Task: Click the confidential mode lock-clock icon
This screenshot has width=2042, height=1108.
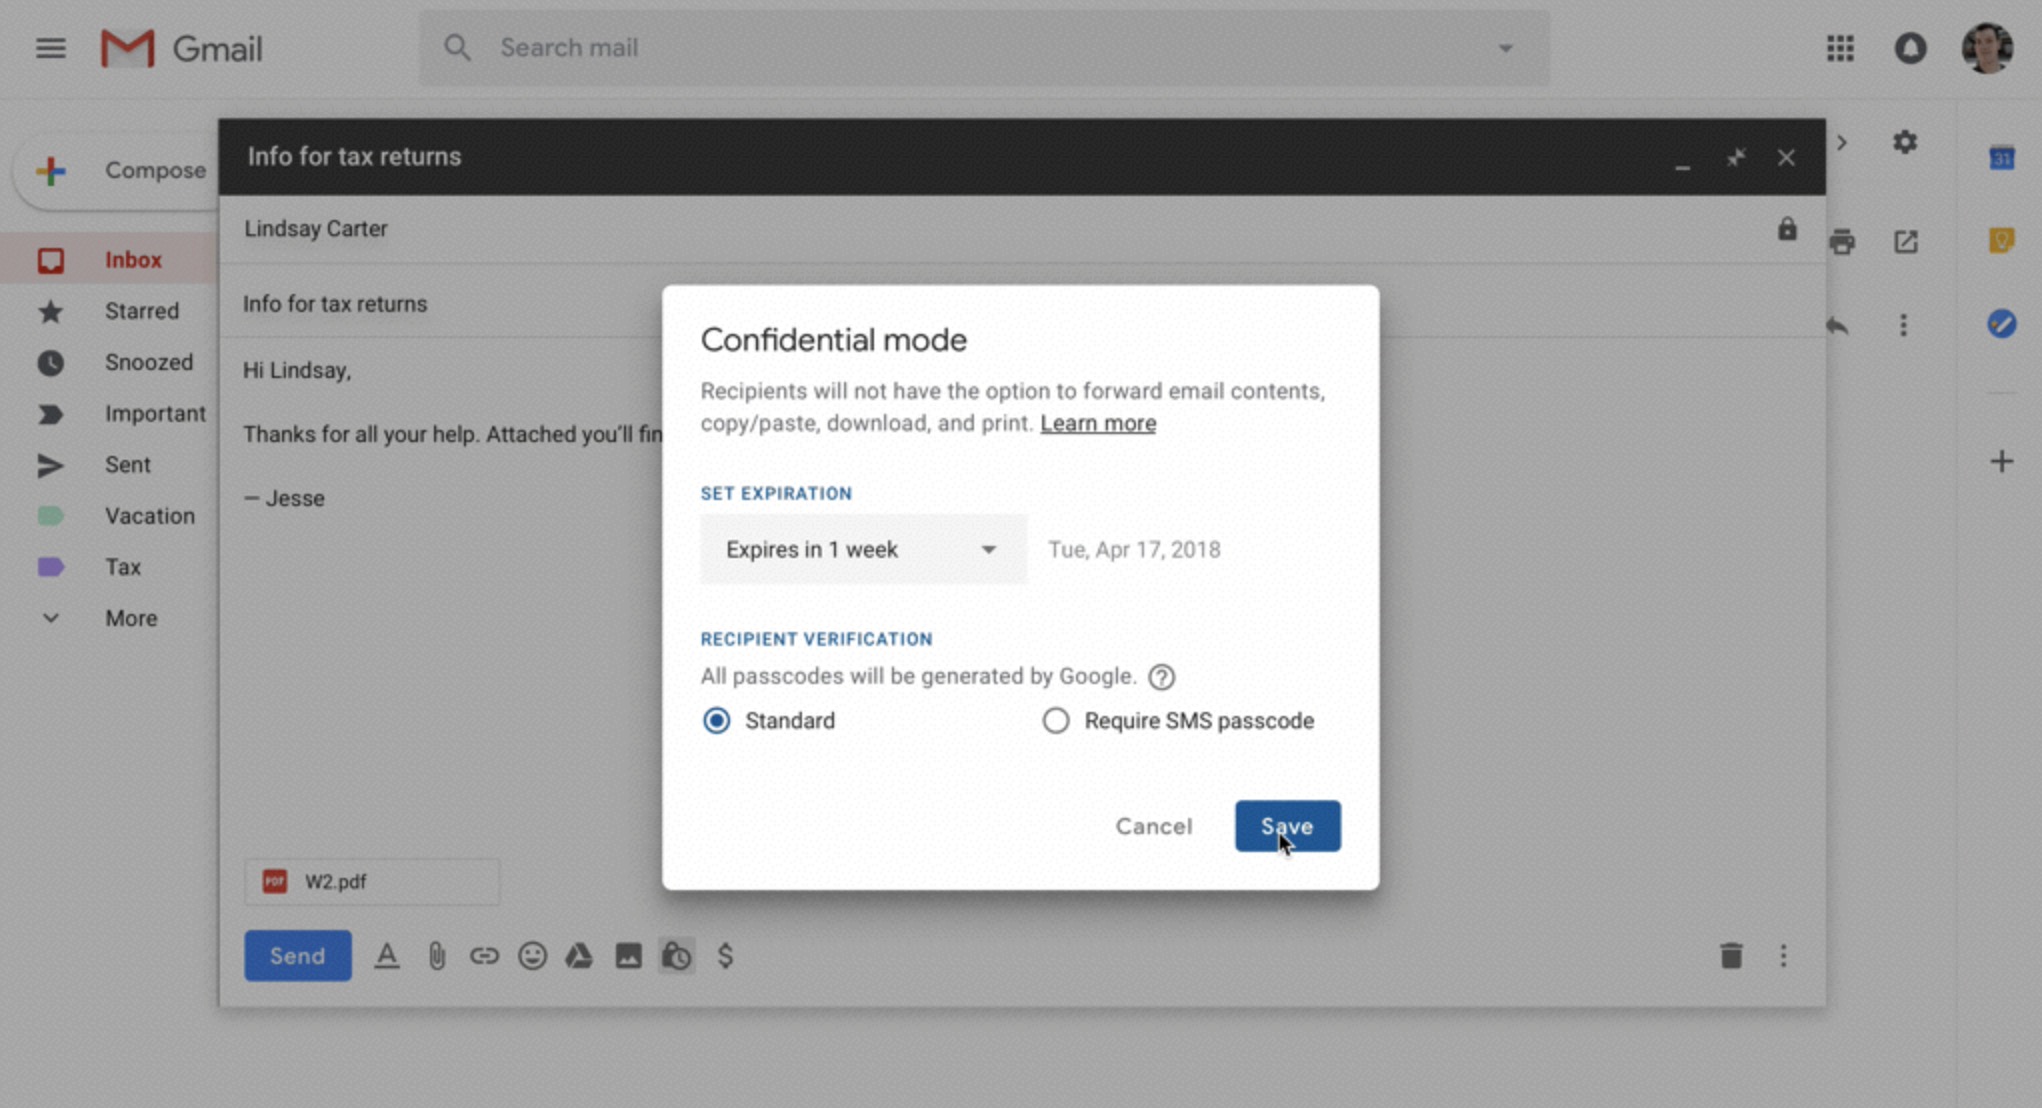Action: point(677,956)
